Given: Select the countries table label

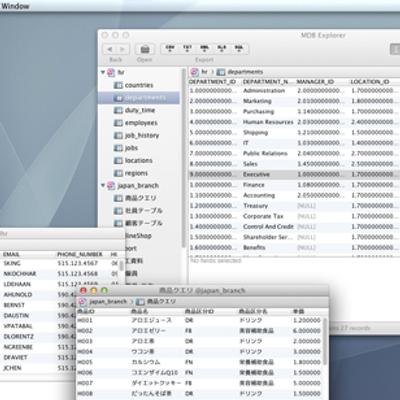Looking at the screenshot, I should [x=139, y=85].
